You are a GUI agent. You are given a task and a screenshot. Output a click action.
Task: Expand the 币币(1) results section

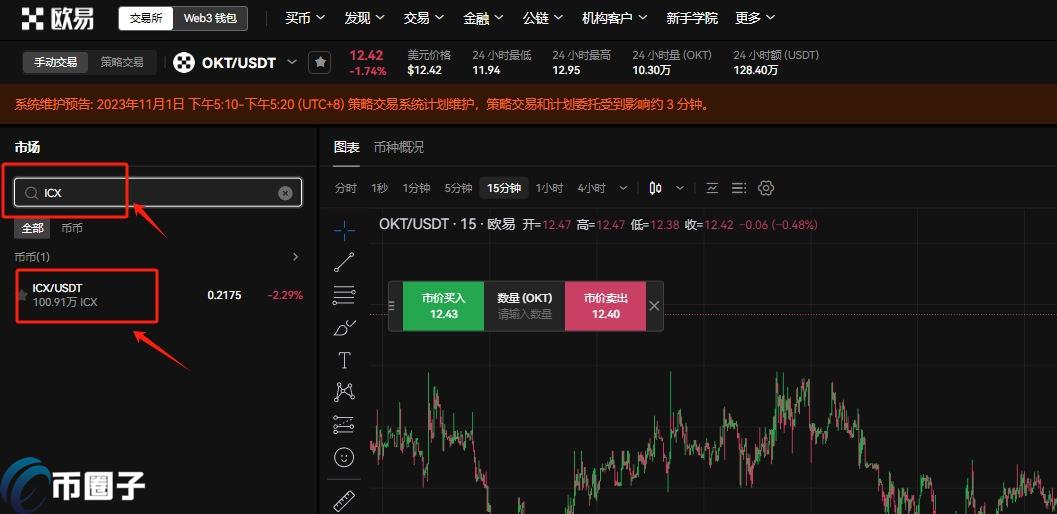[x=295, y=257]
